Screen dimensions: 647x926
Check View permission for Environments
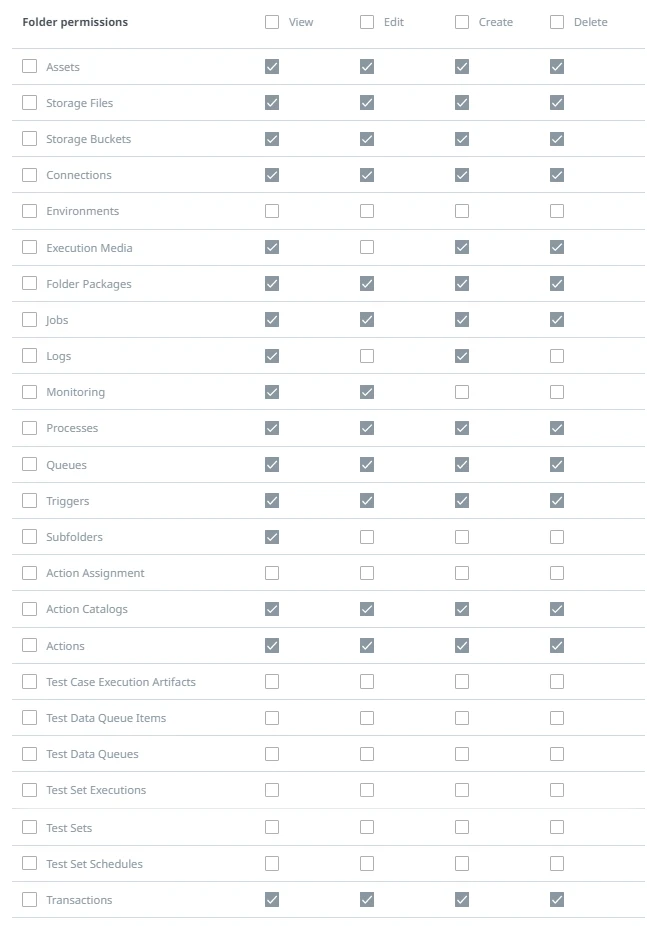[x=272, y=211]
